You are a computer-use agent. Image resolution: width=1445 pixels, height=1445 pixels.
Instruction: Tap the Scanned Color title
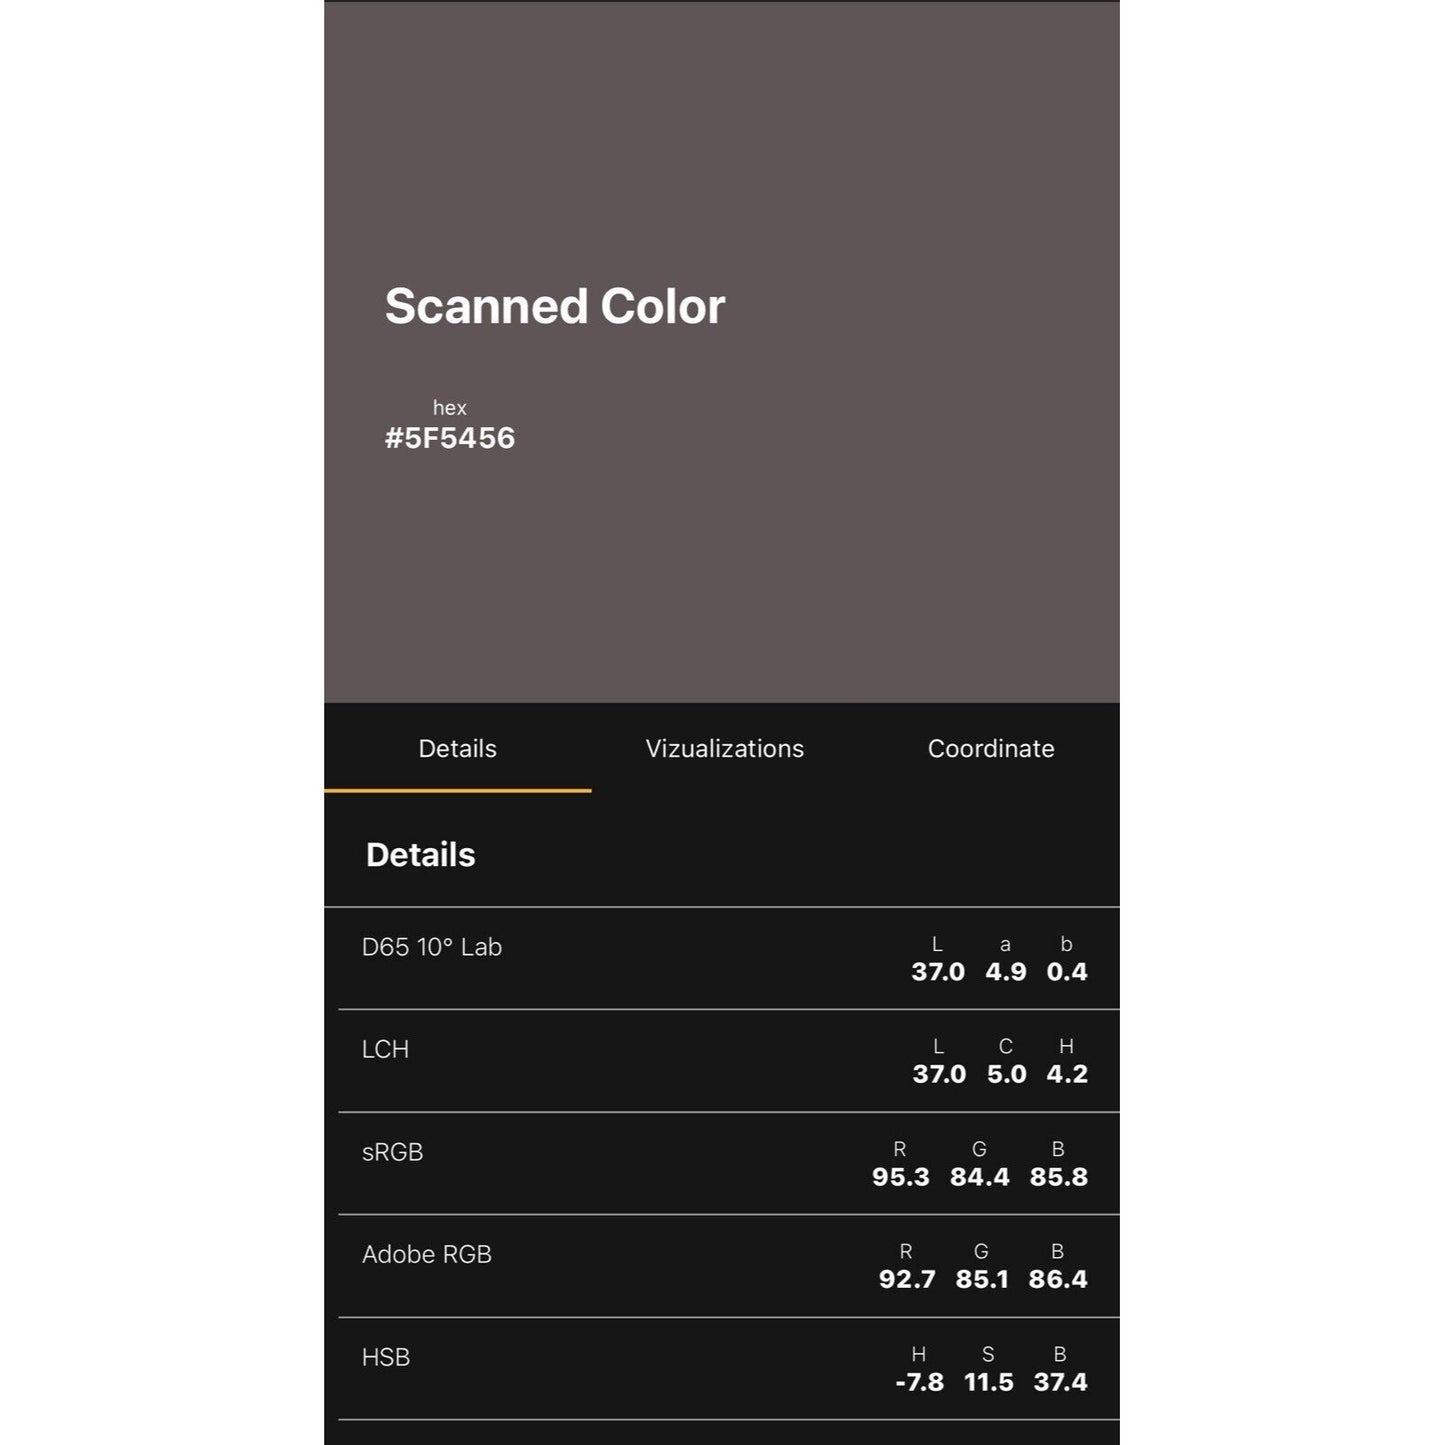(555, 306)
